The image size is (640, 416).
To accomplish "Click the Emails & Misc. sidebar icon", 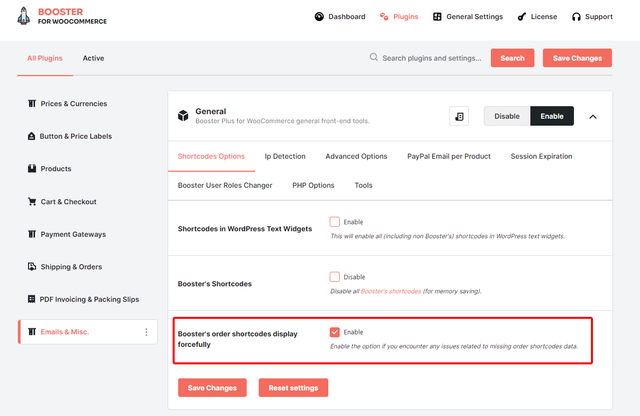I will point(32,331).
